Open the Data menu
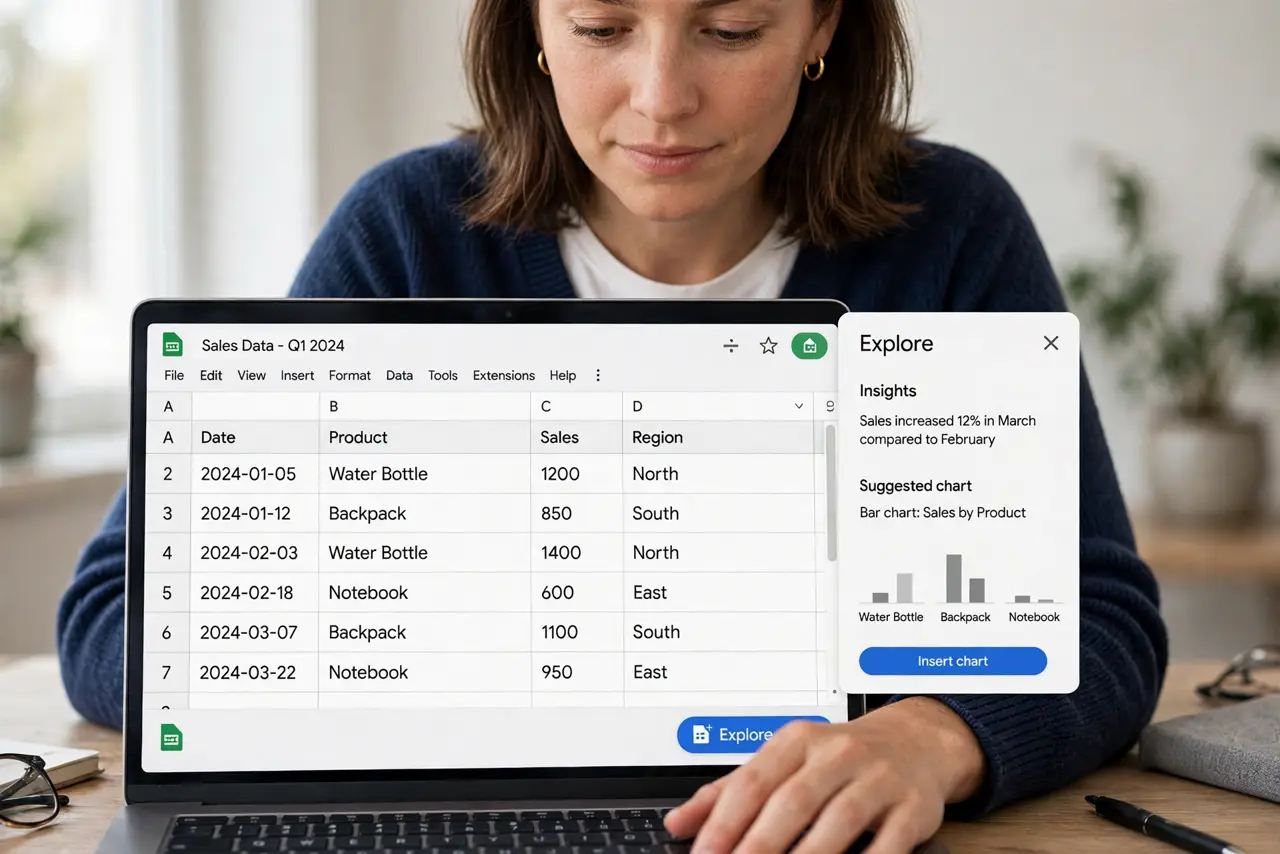The image size is (1280, 854). [399, 376]
